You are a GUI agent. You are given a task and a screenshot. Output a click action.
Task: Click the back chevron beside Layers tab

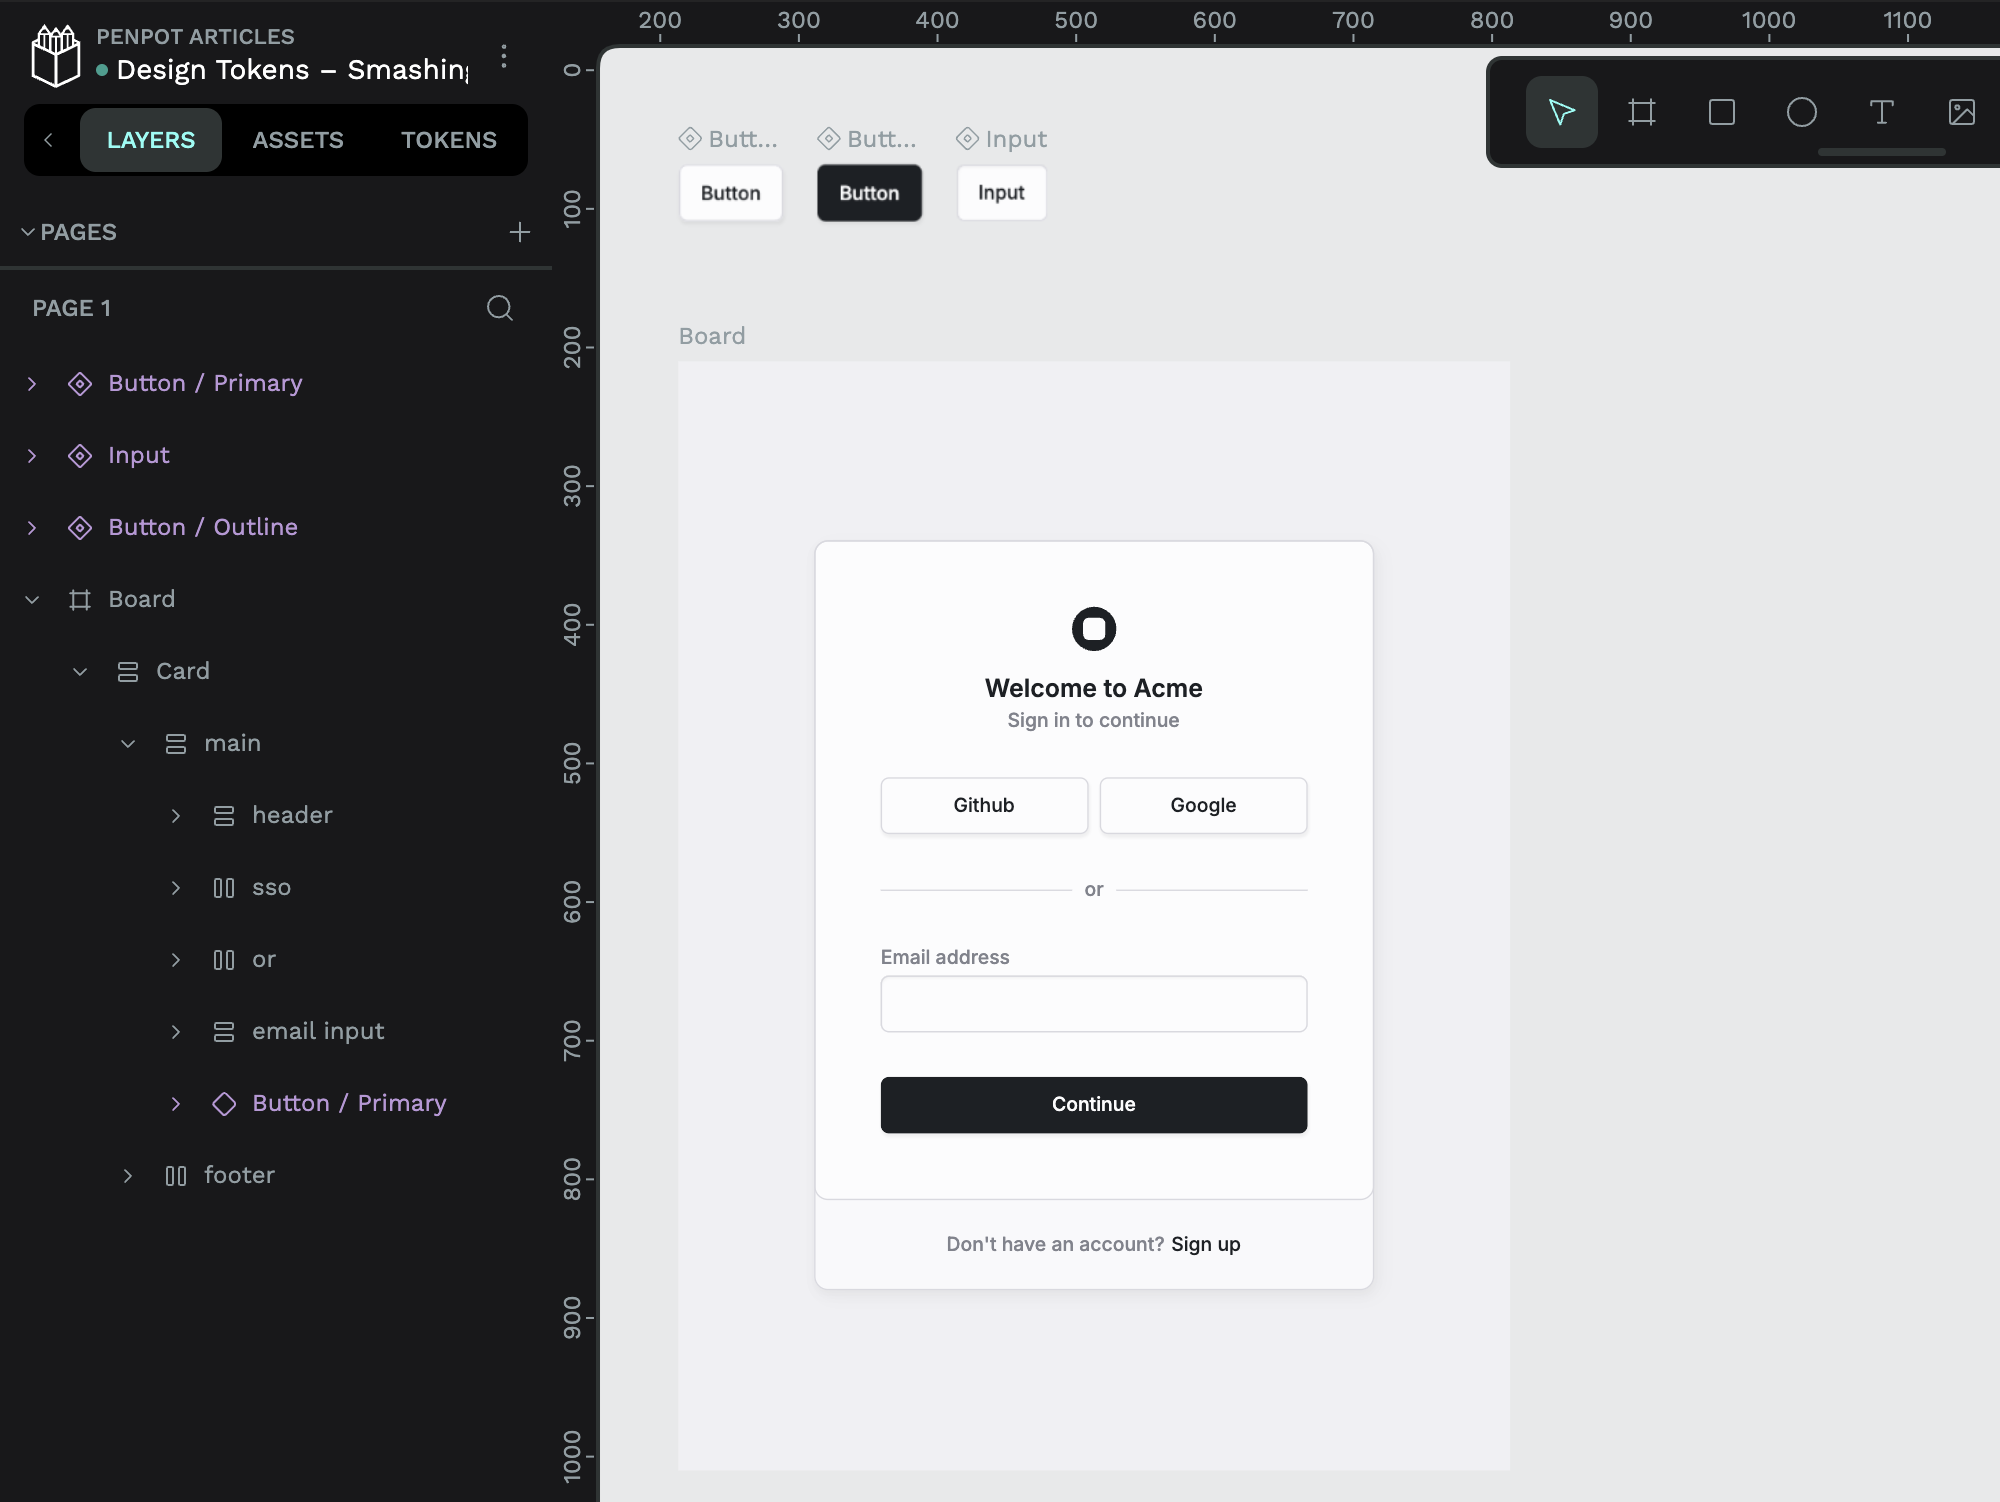coord(48,140)
